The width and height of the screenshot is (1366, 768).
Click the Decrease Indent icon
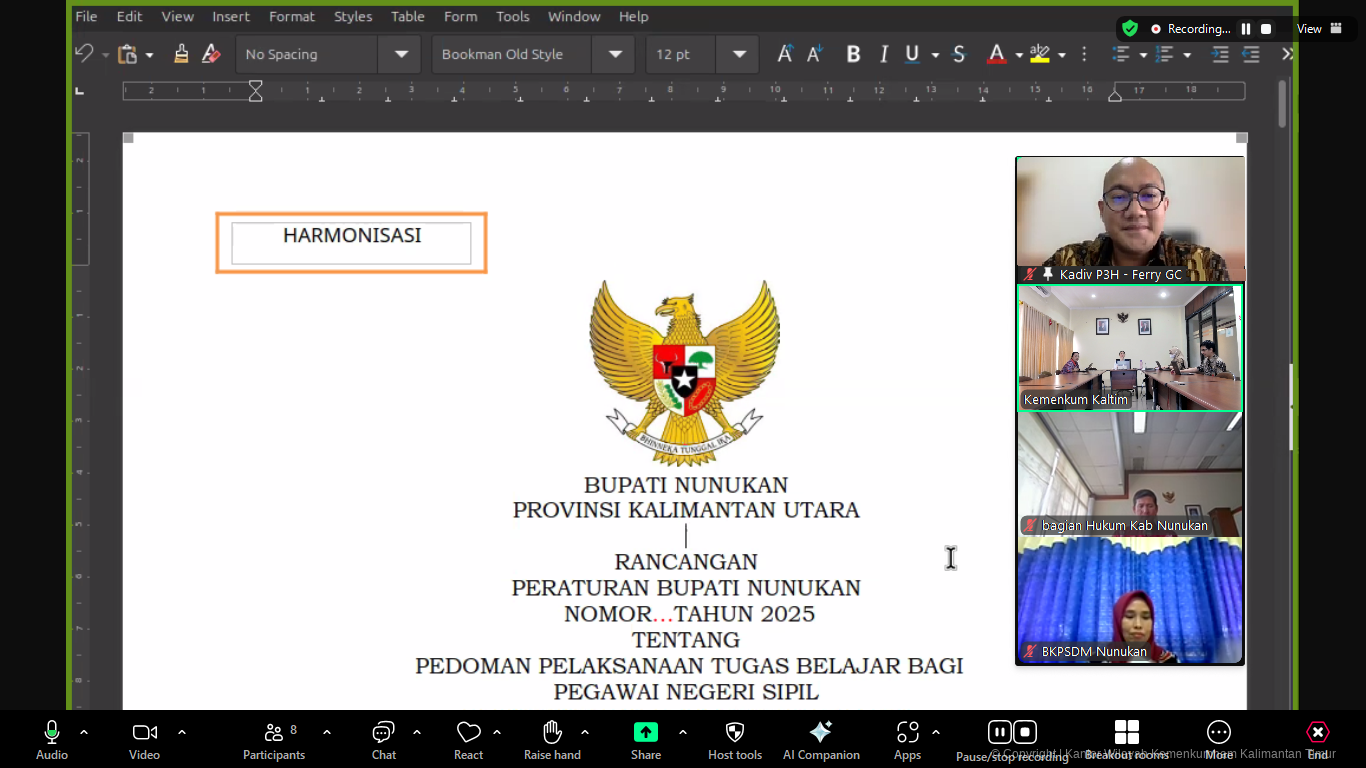[x=1251, y=54]
